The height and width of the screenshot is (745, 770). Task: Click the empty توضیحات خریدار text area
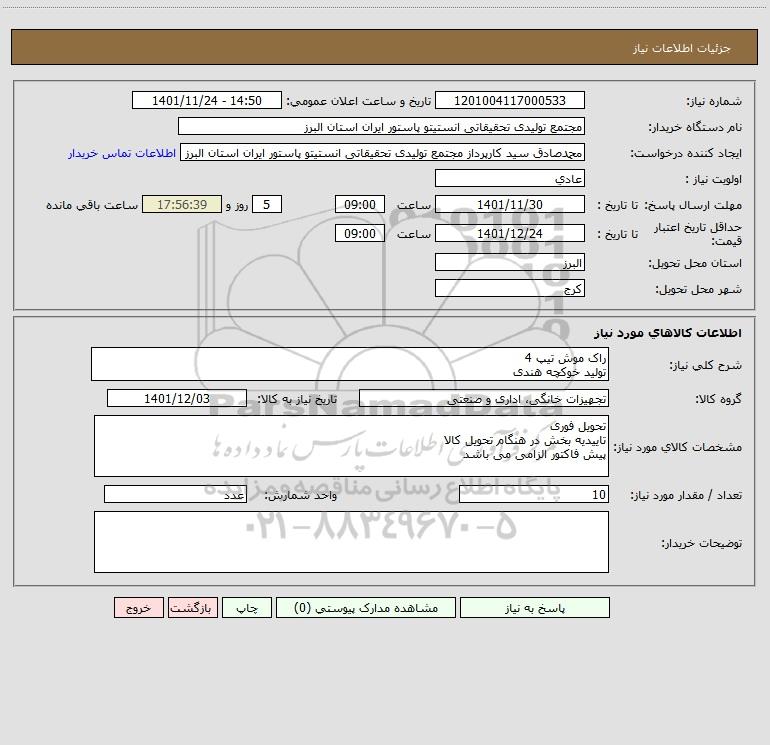(x=351, y=542)
